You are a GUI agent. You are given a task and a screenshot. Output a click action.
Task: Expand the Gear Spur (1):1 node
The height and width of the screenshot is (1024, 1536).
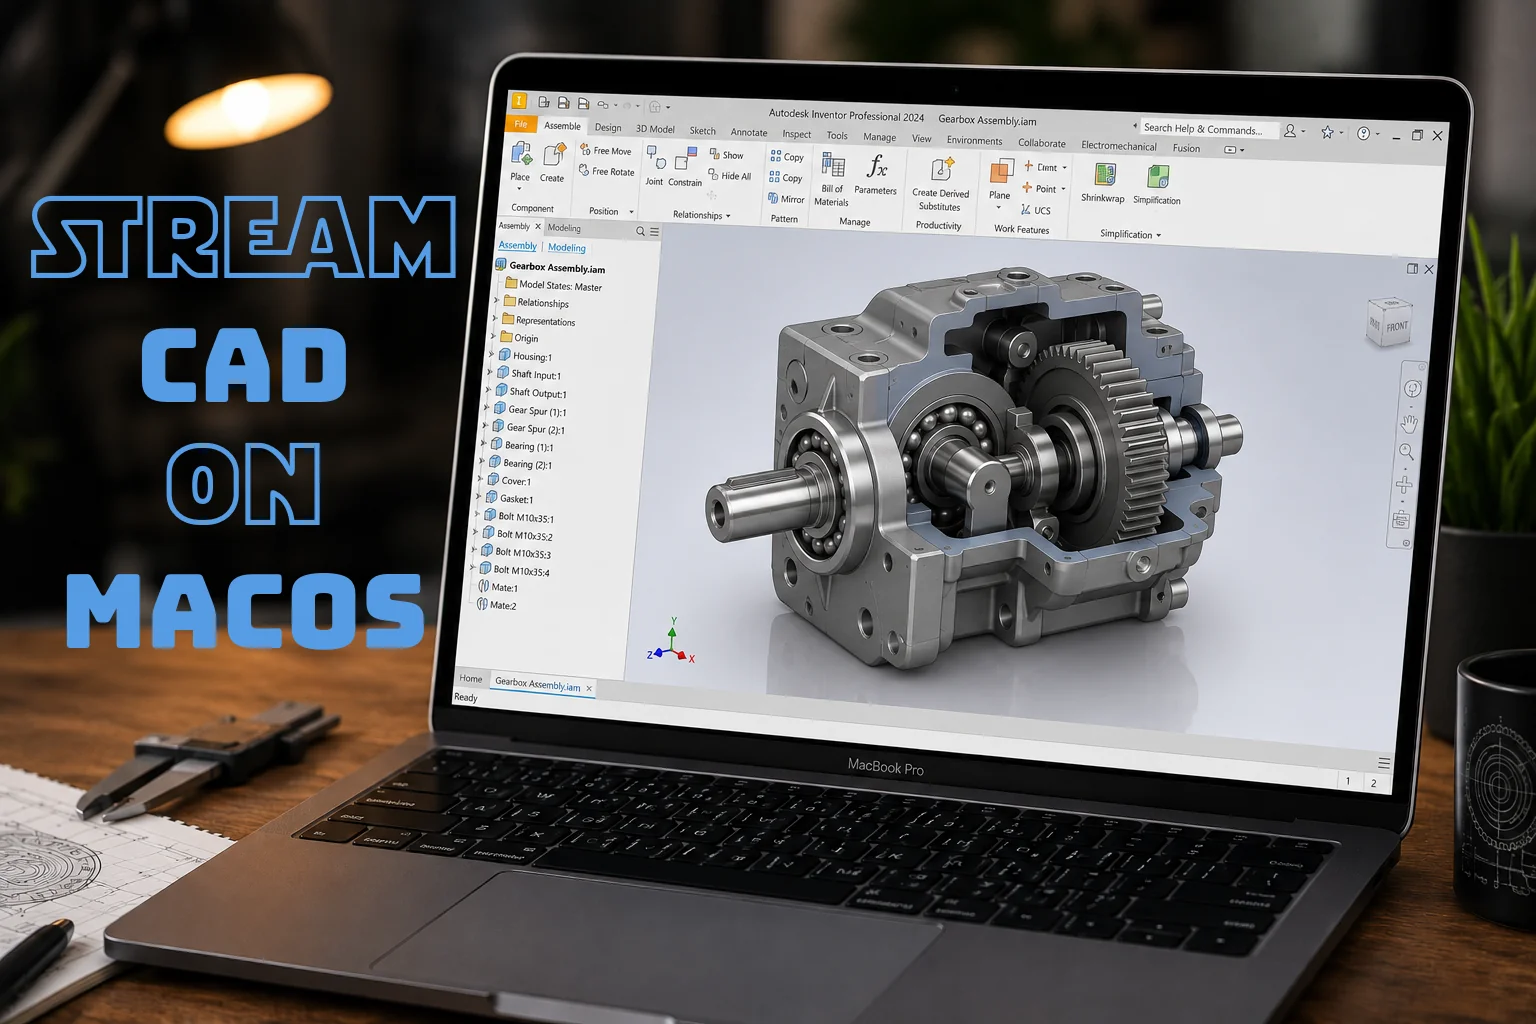[487, 409]
